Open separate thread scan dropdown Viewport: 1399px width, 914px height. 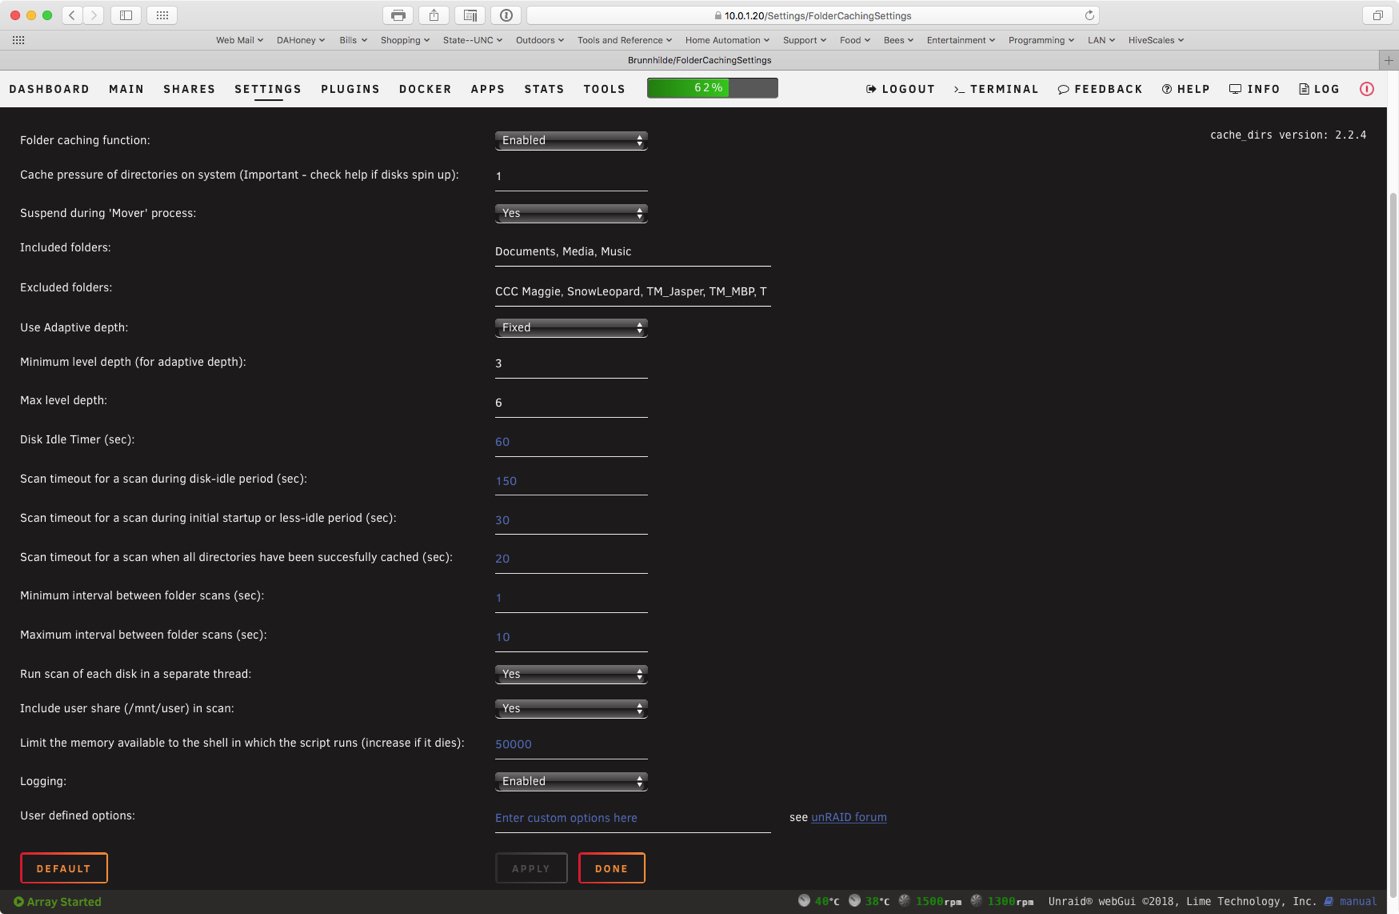tap(571, 674)
